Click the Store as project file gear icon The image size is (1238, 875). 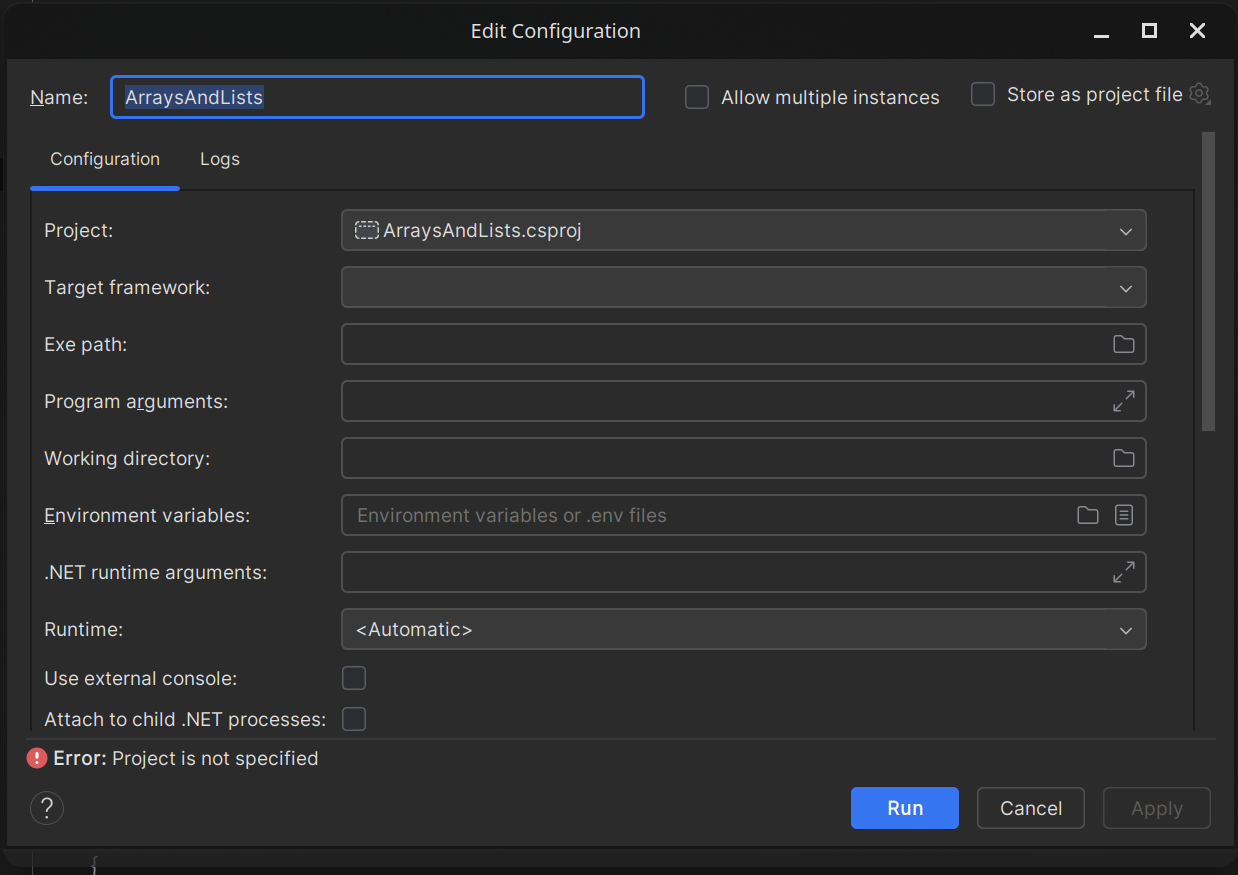[x=1200, y=95]
